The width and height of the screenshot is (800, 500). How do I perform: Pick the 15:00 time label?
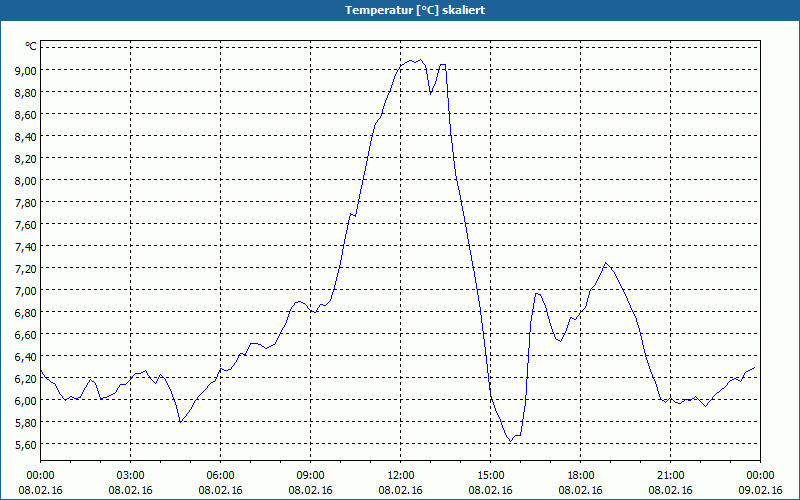(490, 476)
